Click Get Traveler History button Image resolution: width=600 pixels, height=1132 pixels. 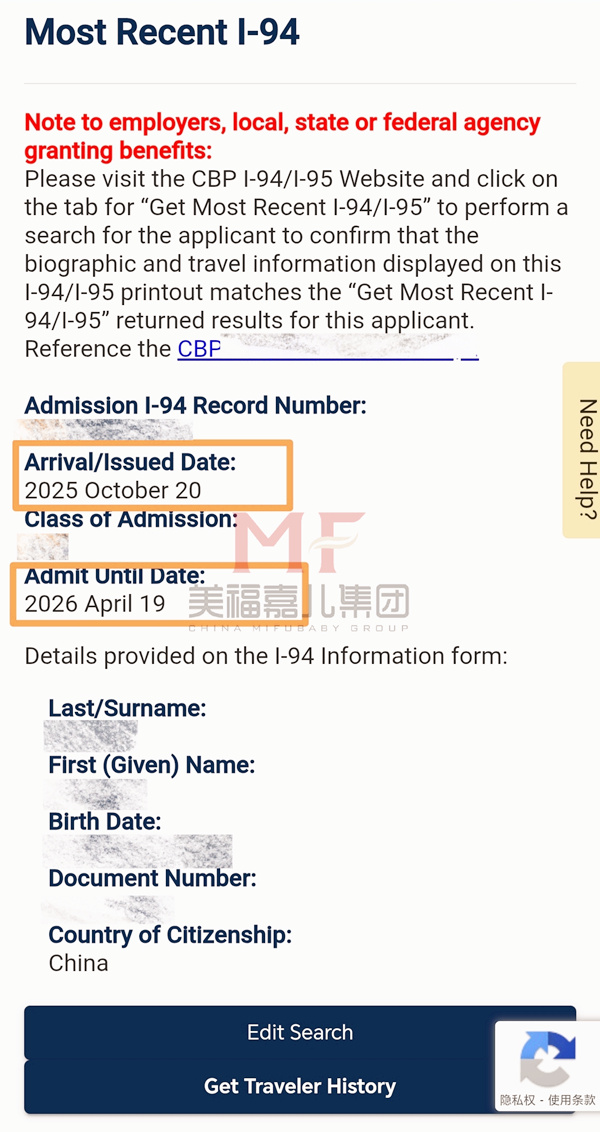point(300,1086)
